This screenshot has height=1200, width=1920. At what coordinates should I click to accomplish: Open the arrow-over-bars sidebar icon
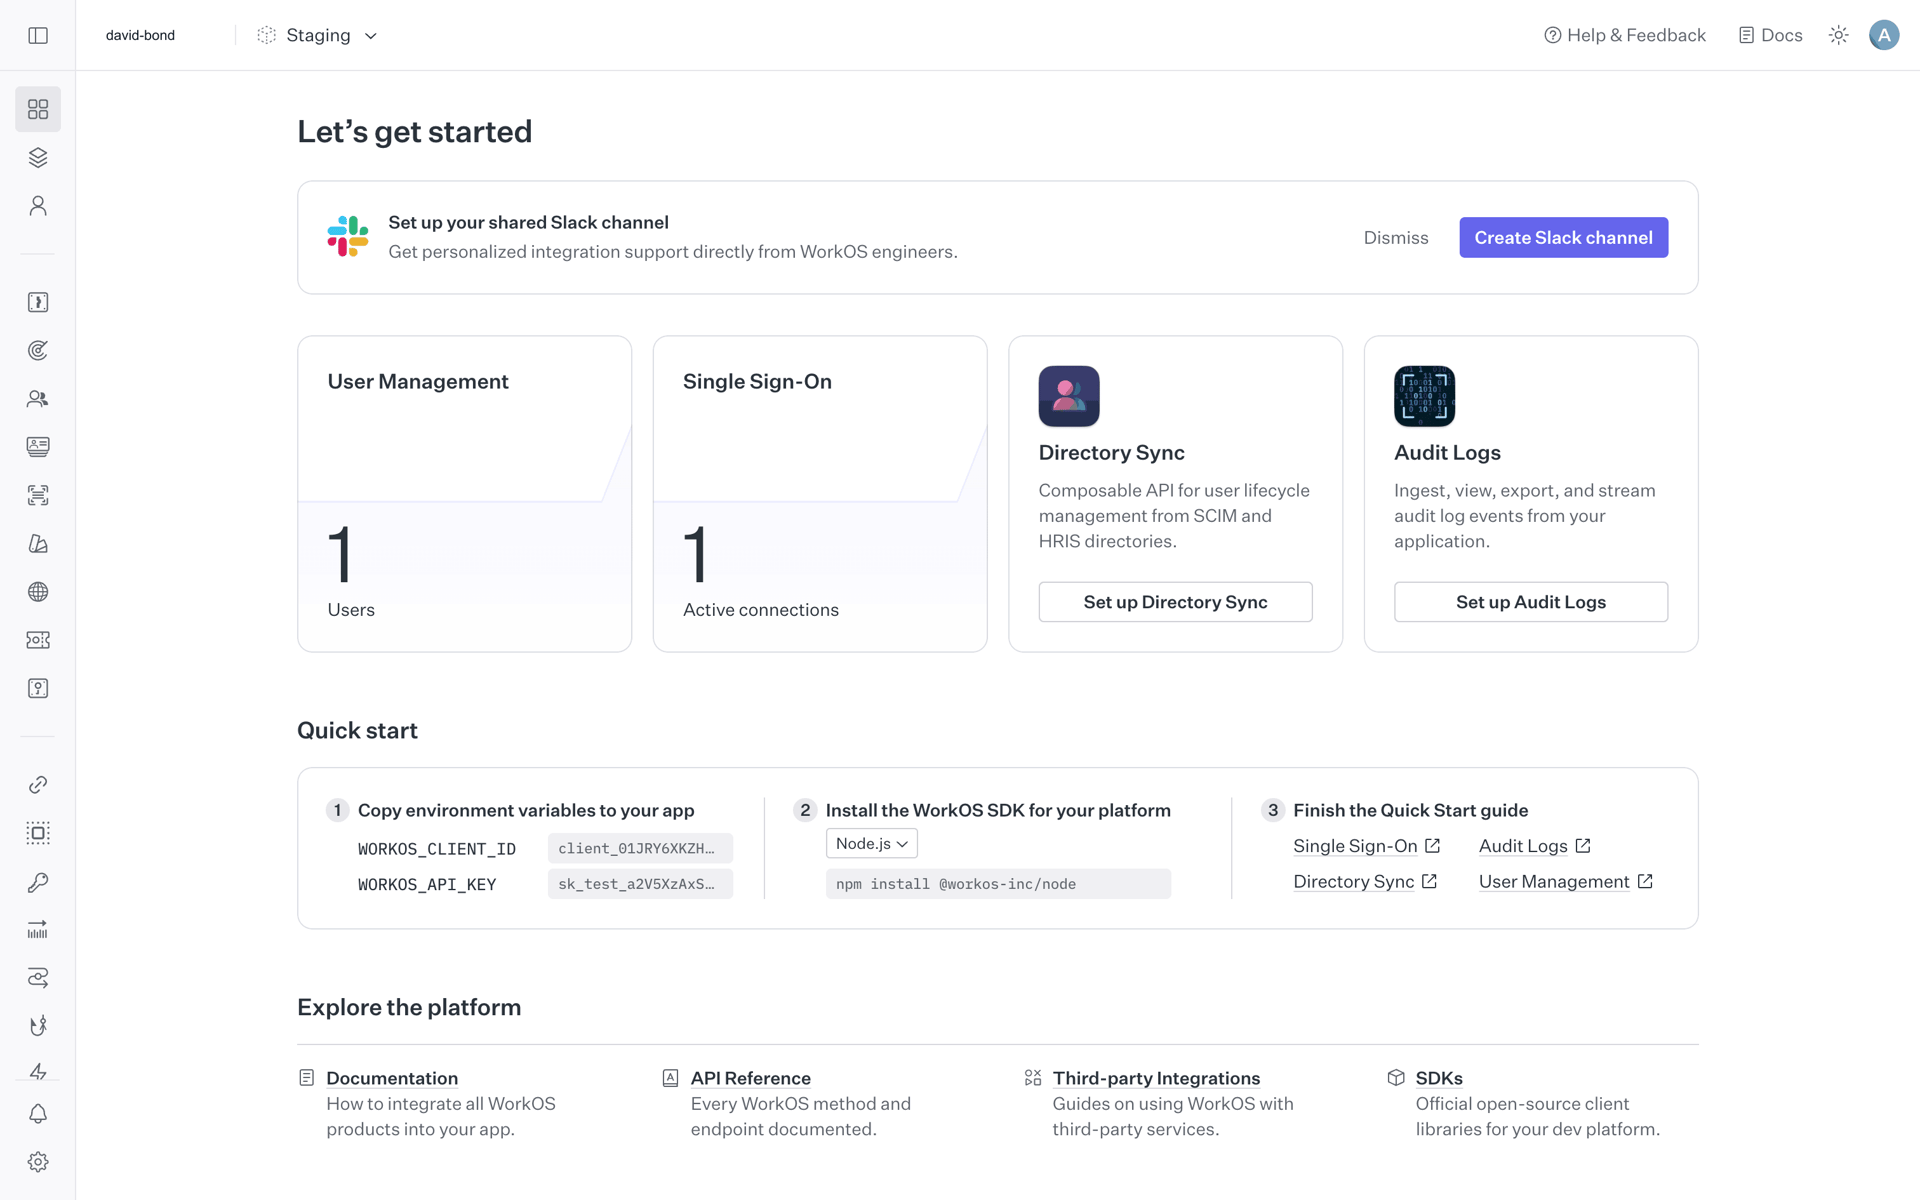38,930
